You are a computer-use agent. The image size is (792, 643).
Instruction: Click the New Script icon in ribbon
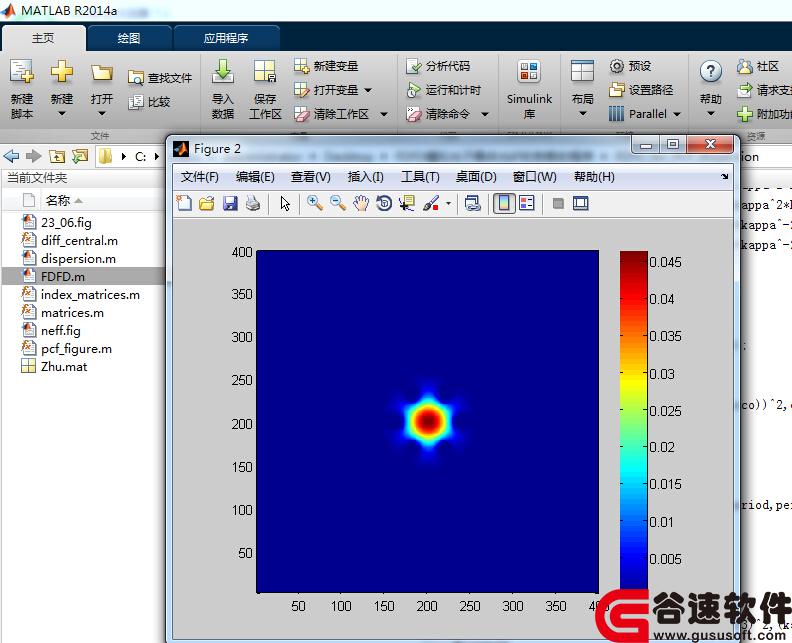coord(22,71)
